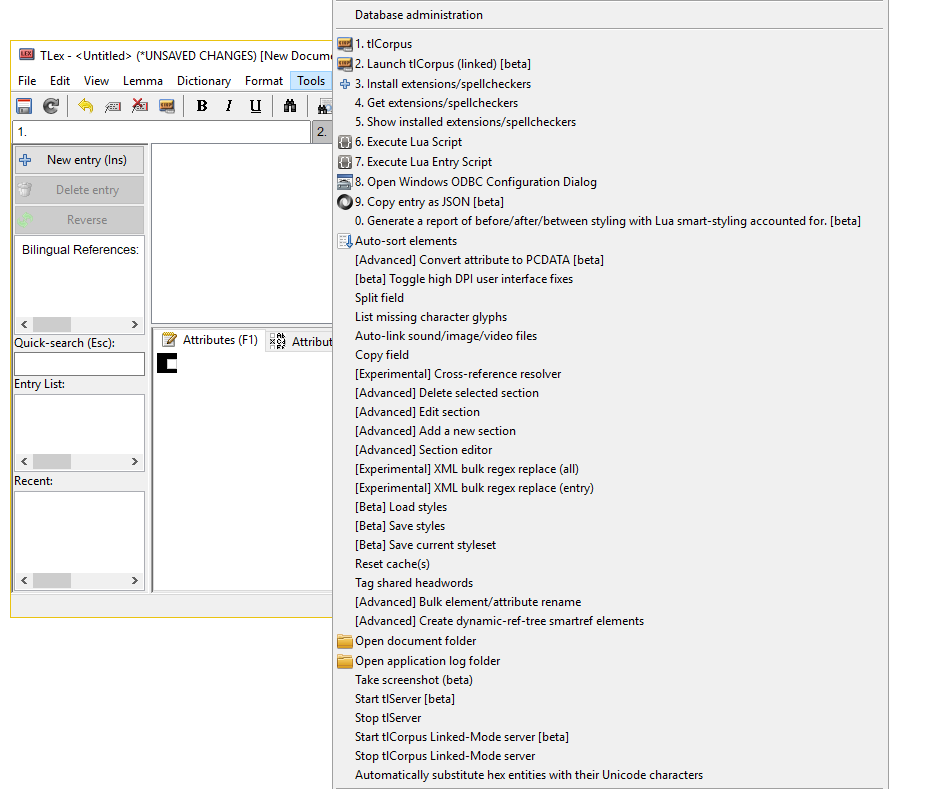The height and width of the screenshot is (789, 942).
Task: Click the Auto-sort elements icon
Action: tap(345, 241)
